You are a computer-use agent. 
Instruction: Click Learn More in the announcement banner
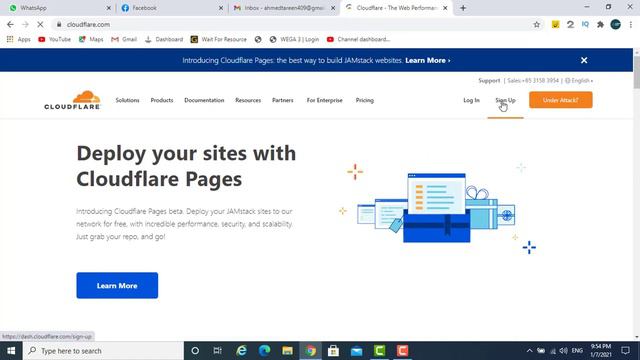click(x=427, y=60)
